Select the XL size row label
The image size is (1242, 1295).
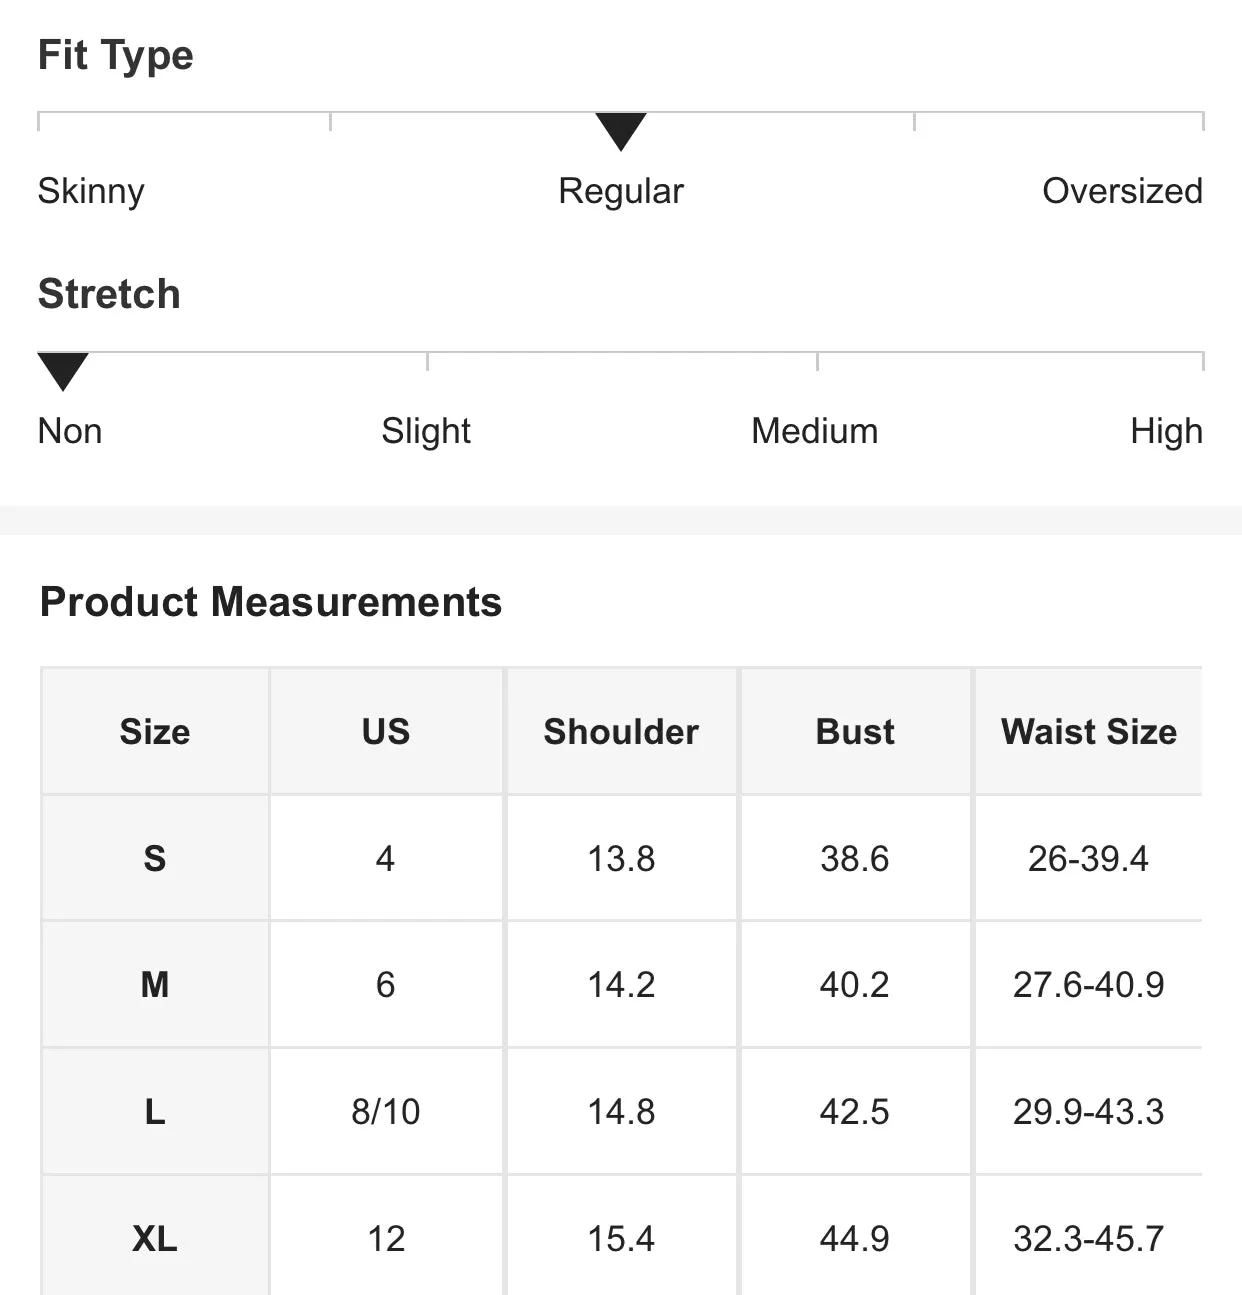click(x=155, y=1239)
